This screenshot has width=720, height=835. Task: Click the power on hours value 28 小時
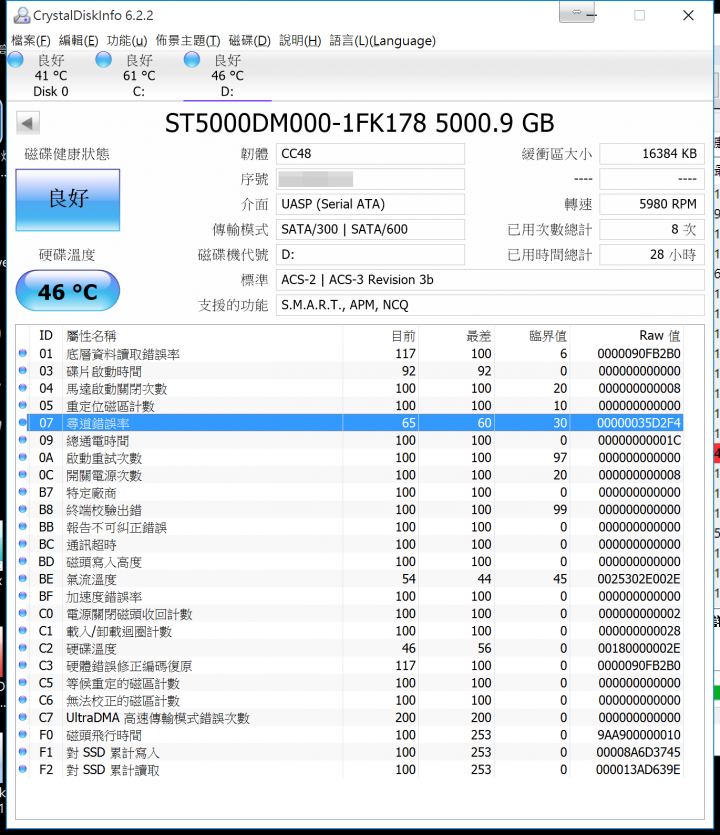coord(652,255)
